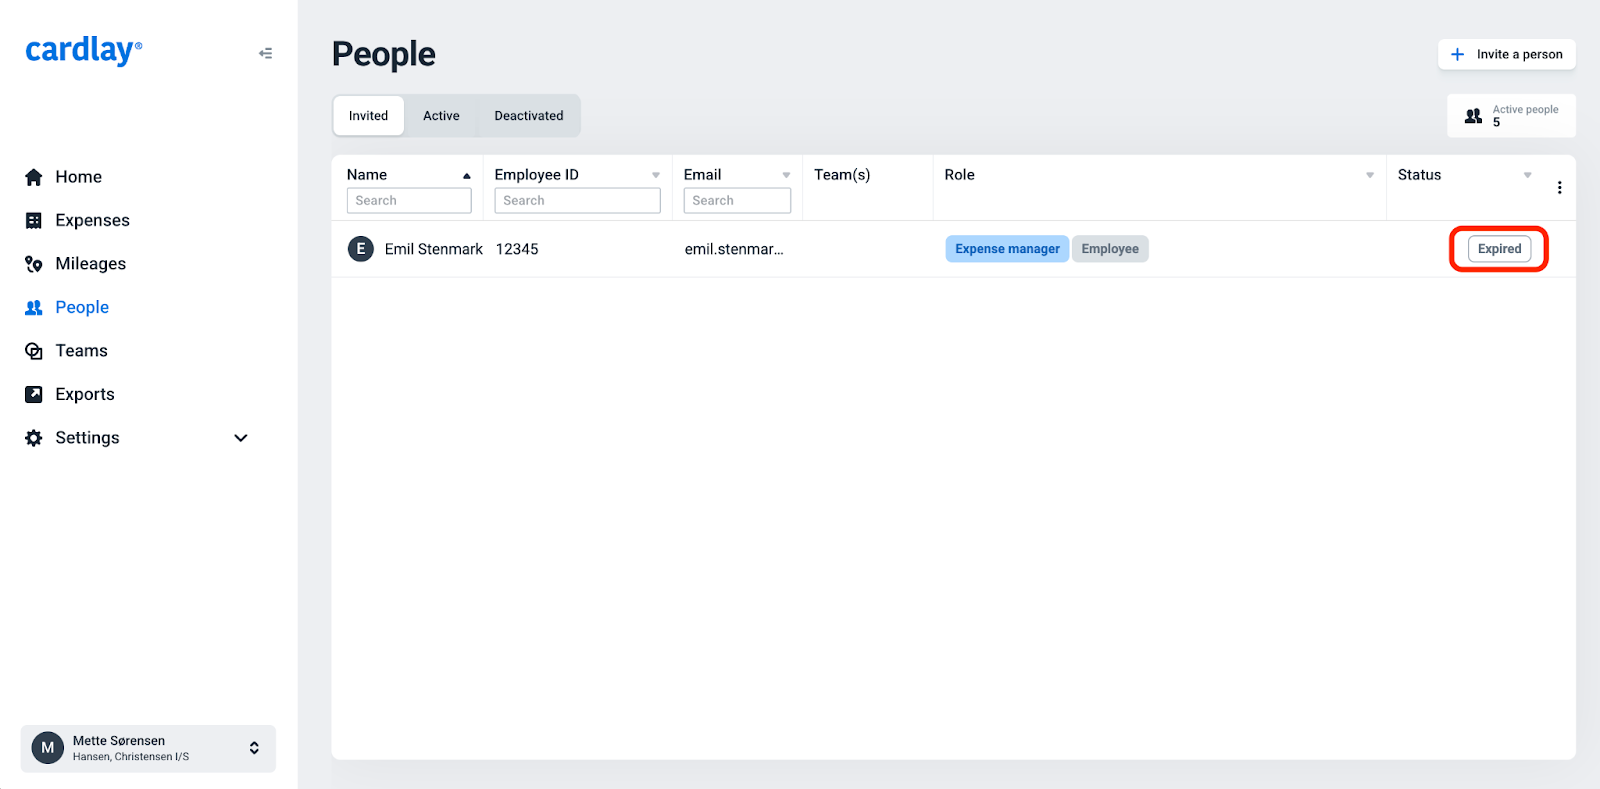
Task: Expand the Settings submenu chevron
Action: [x=241, y=438]
